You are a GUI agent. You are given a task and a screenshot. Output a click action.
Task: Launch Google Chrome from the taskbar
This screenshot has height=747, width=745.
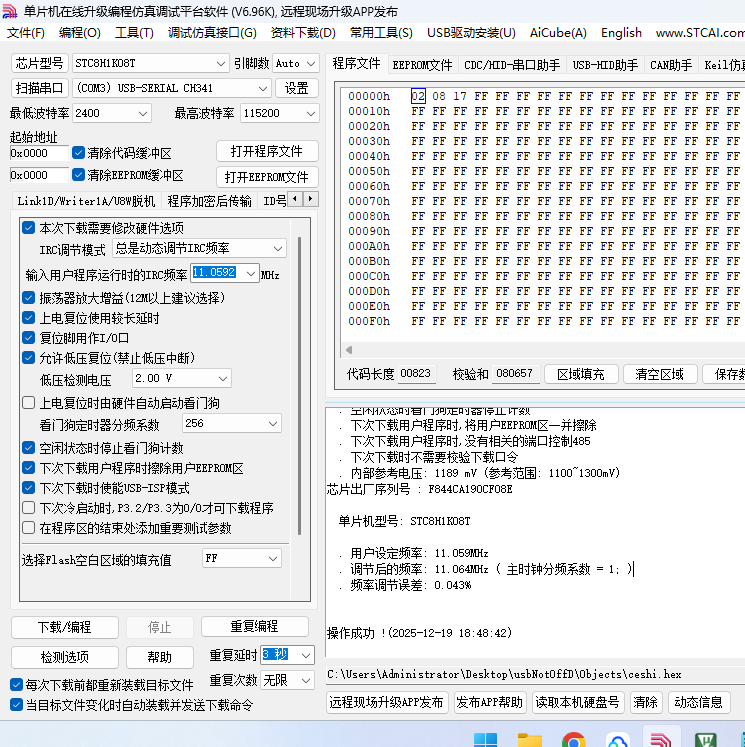coord(574,741)
